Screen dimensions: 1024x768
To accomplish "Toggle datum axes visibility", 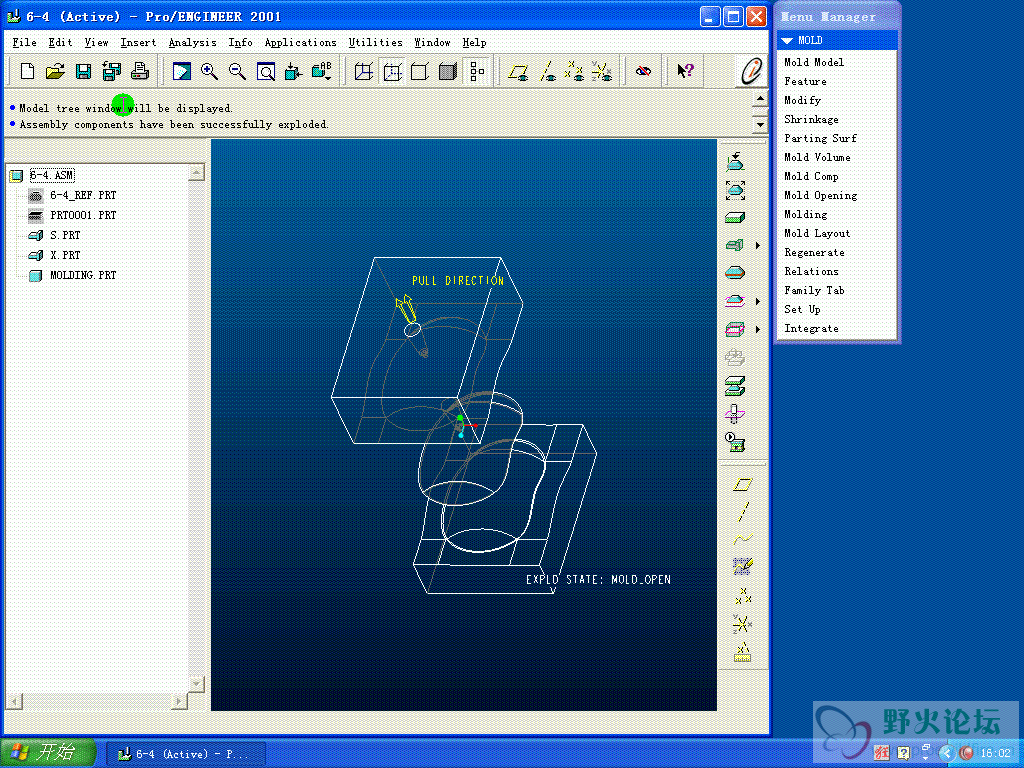I will pos(547,71).
